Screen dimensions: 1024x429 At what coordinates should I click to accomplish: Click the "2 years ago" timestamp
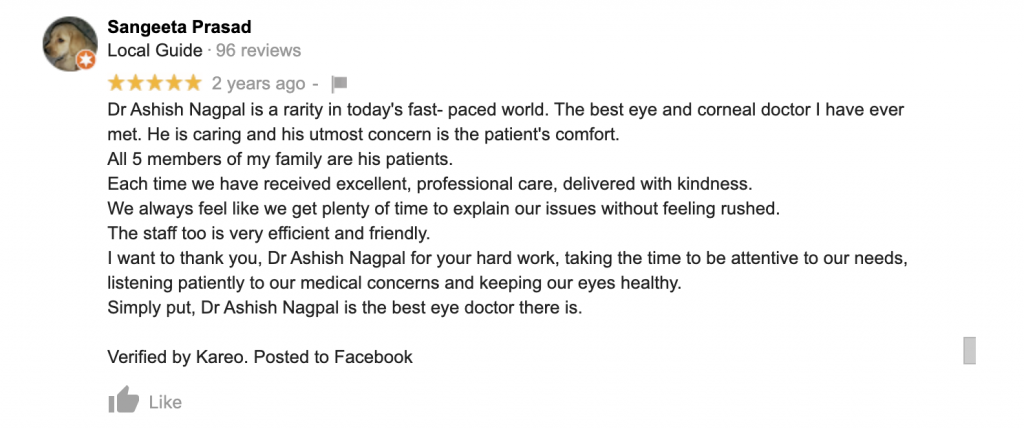[x=258, y=84]
